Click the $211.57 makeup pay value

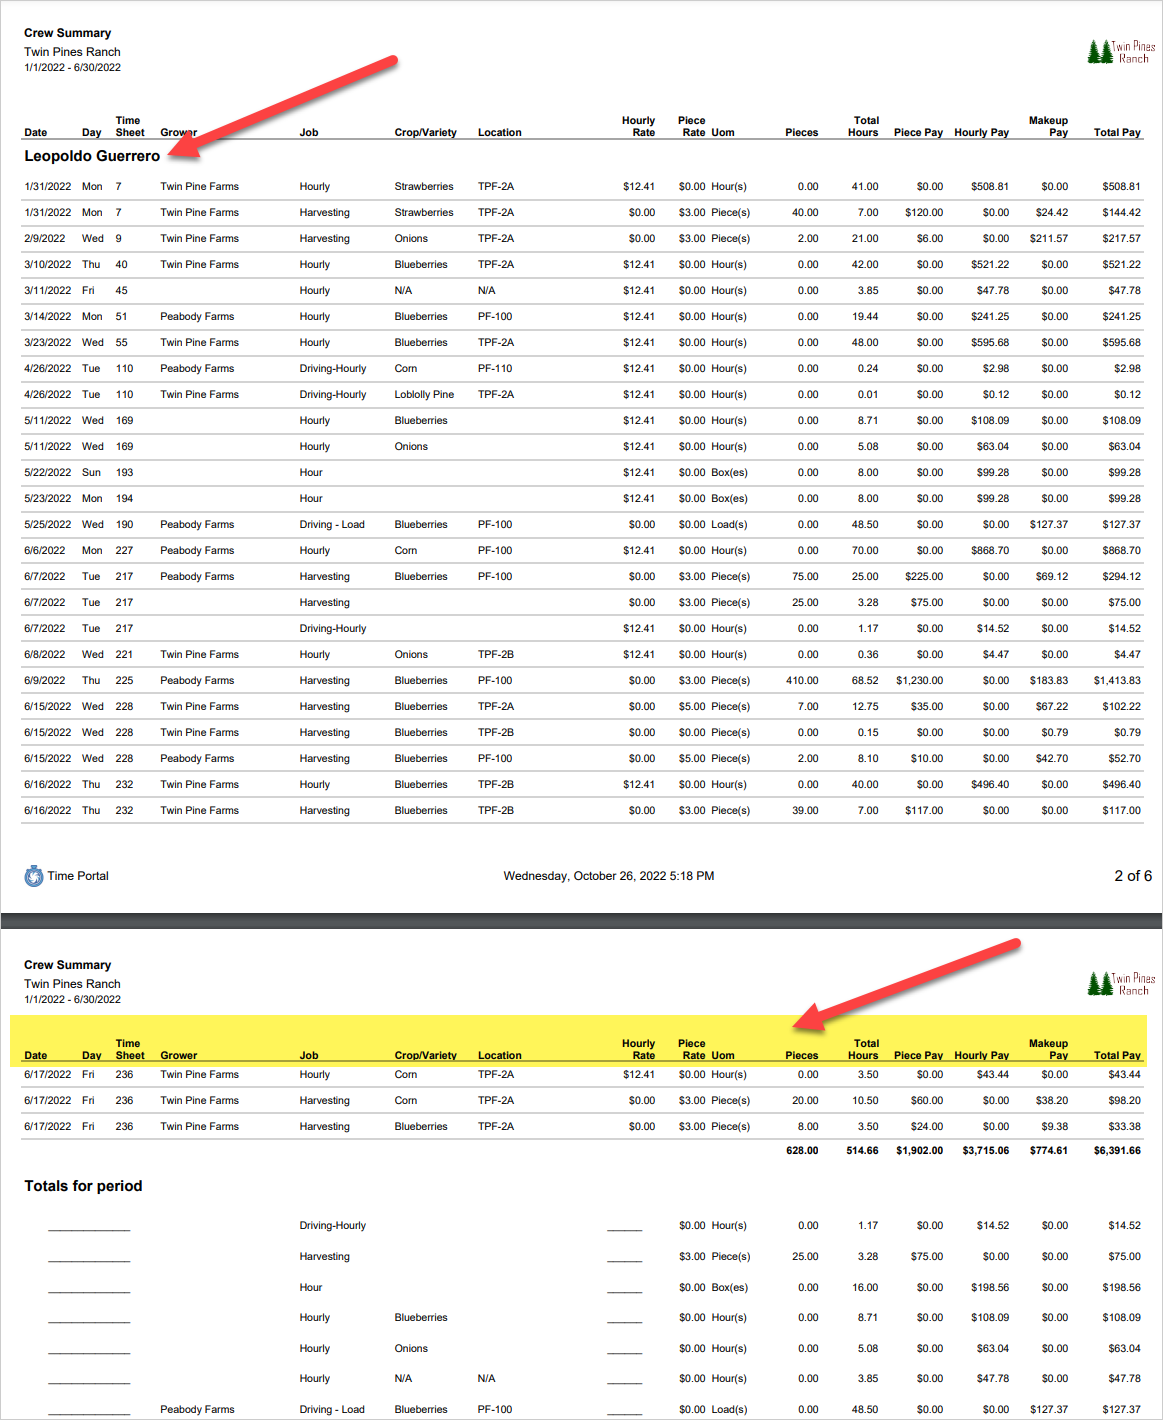tap(1049, 239)
